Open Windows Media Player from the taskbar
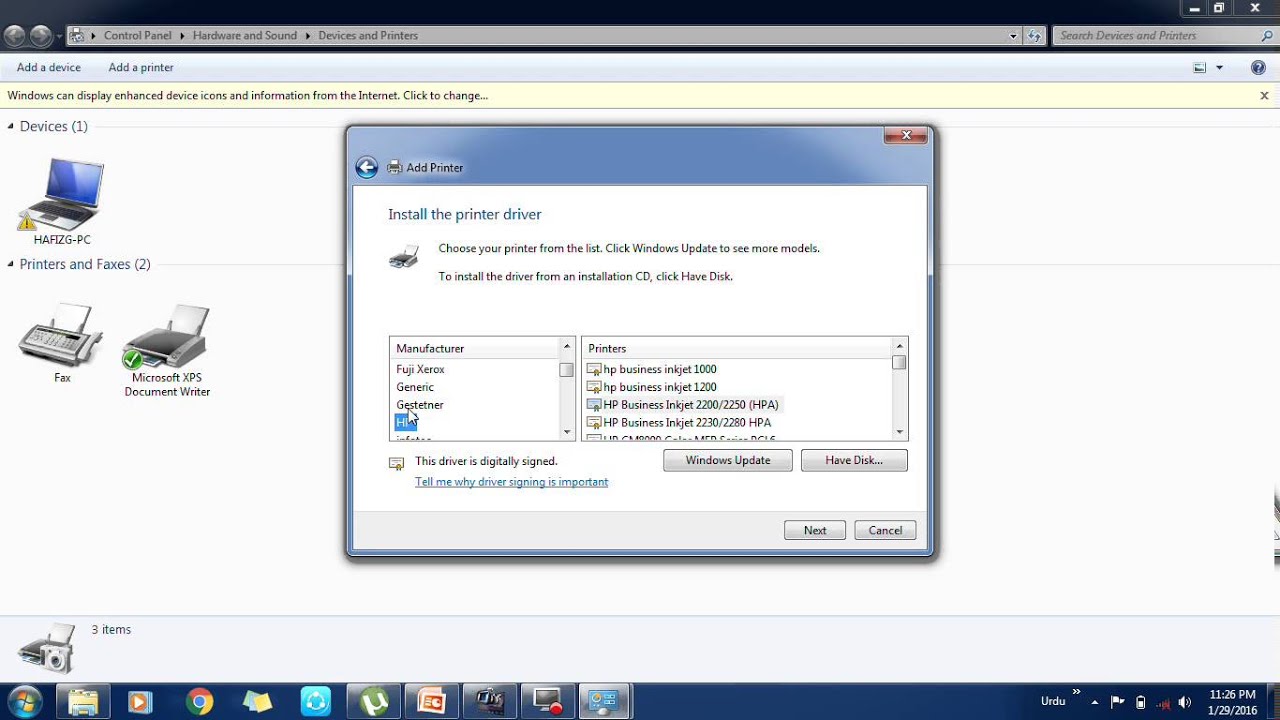1280x720 pixels. [x=141, y=702]
